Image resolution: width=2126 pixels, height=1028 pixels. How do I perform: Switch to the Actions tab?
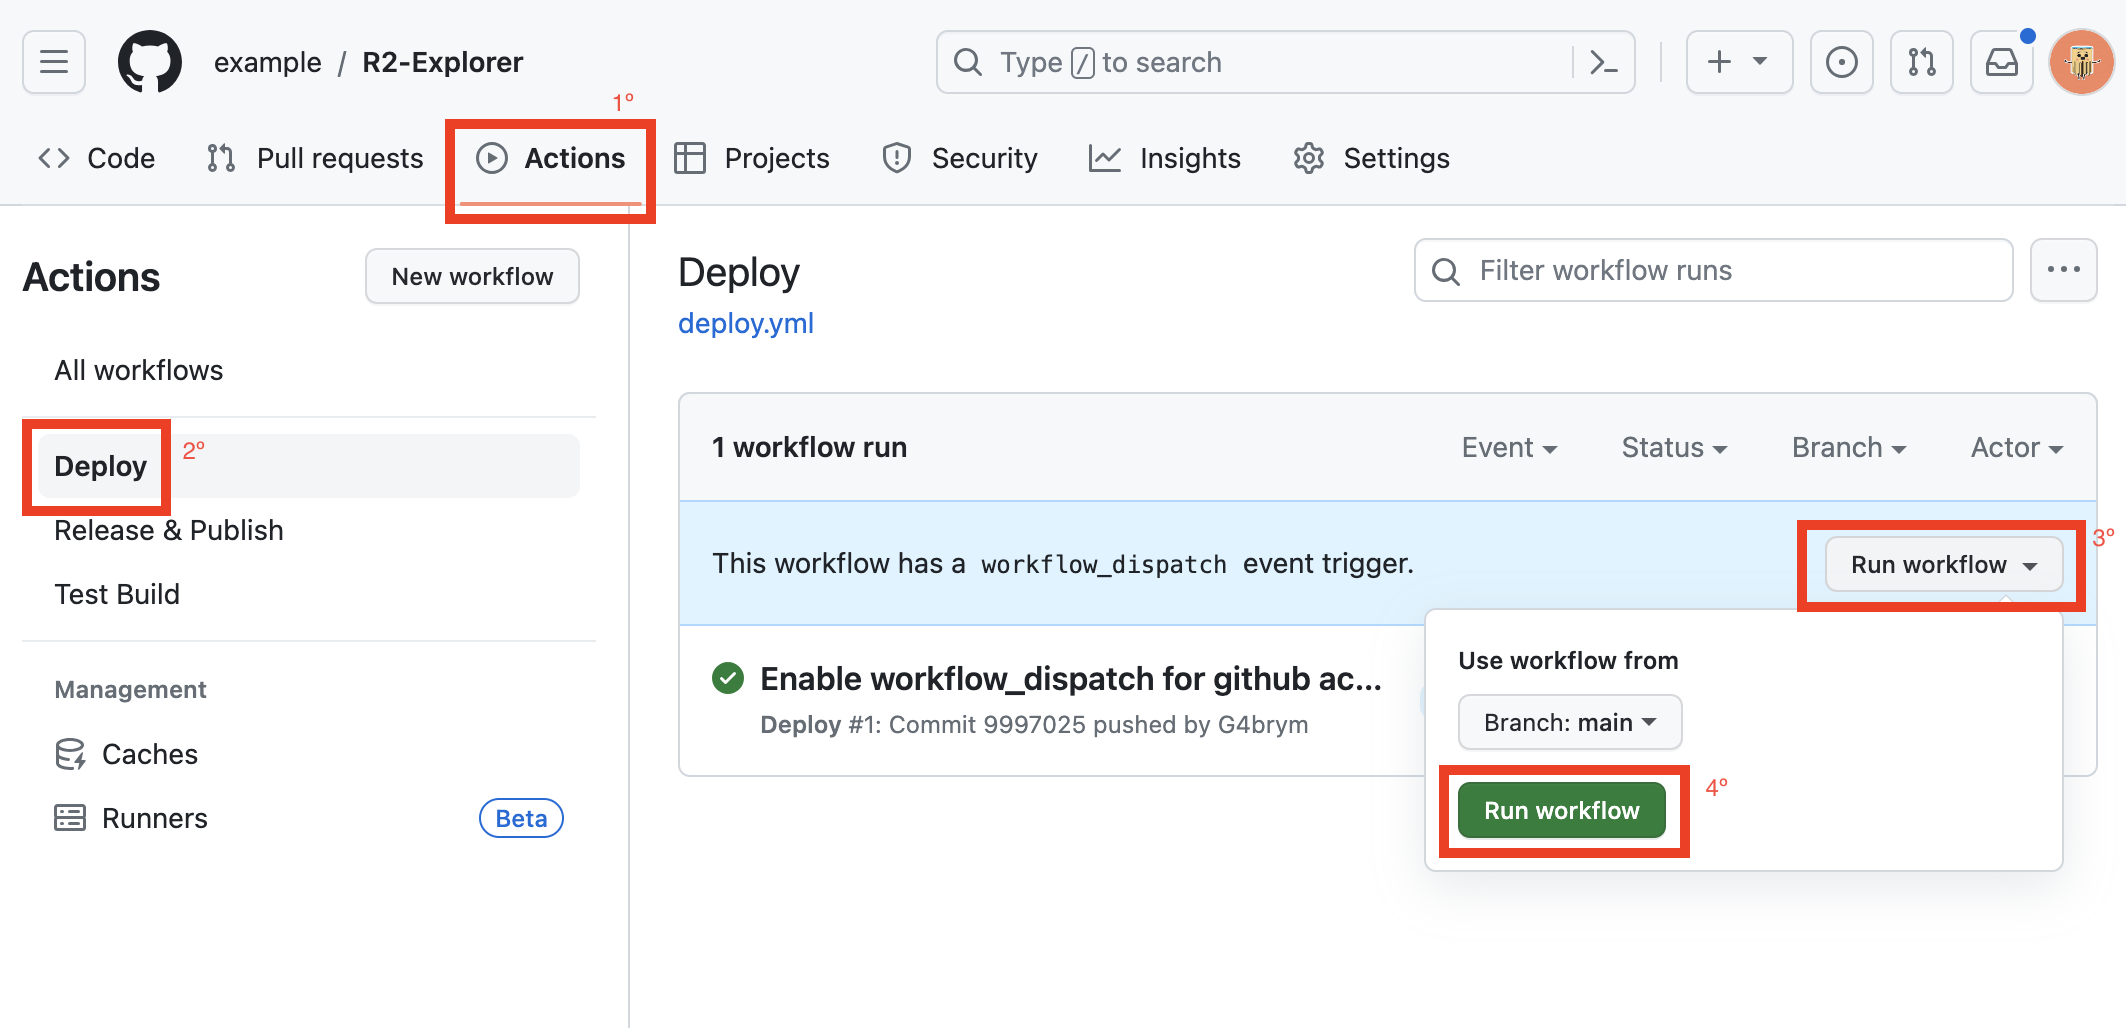pyautogui.click(x=551, y=158)
